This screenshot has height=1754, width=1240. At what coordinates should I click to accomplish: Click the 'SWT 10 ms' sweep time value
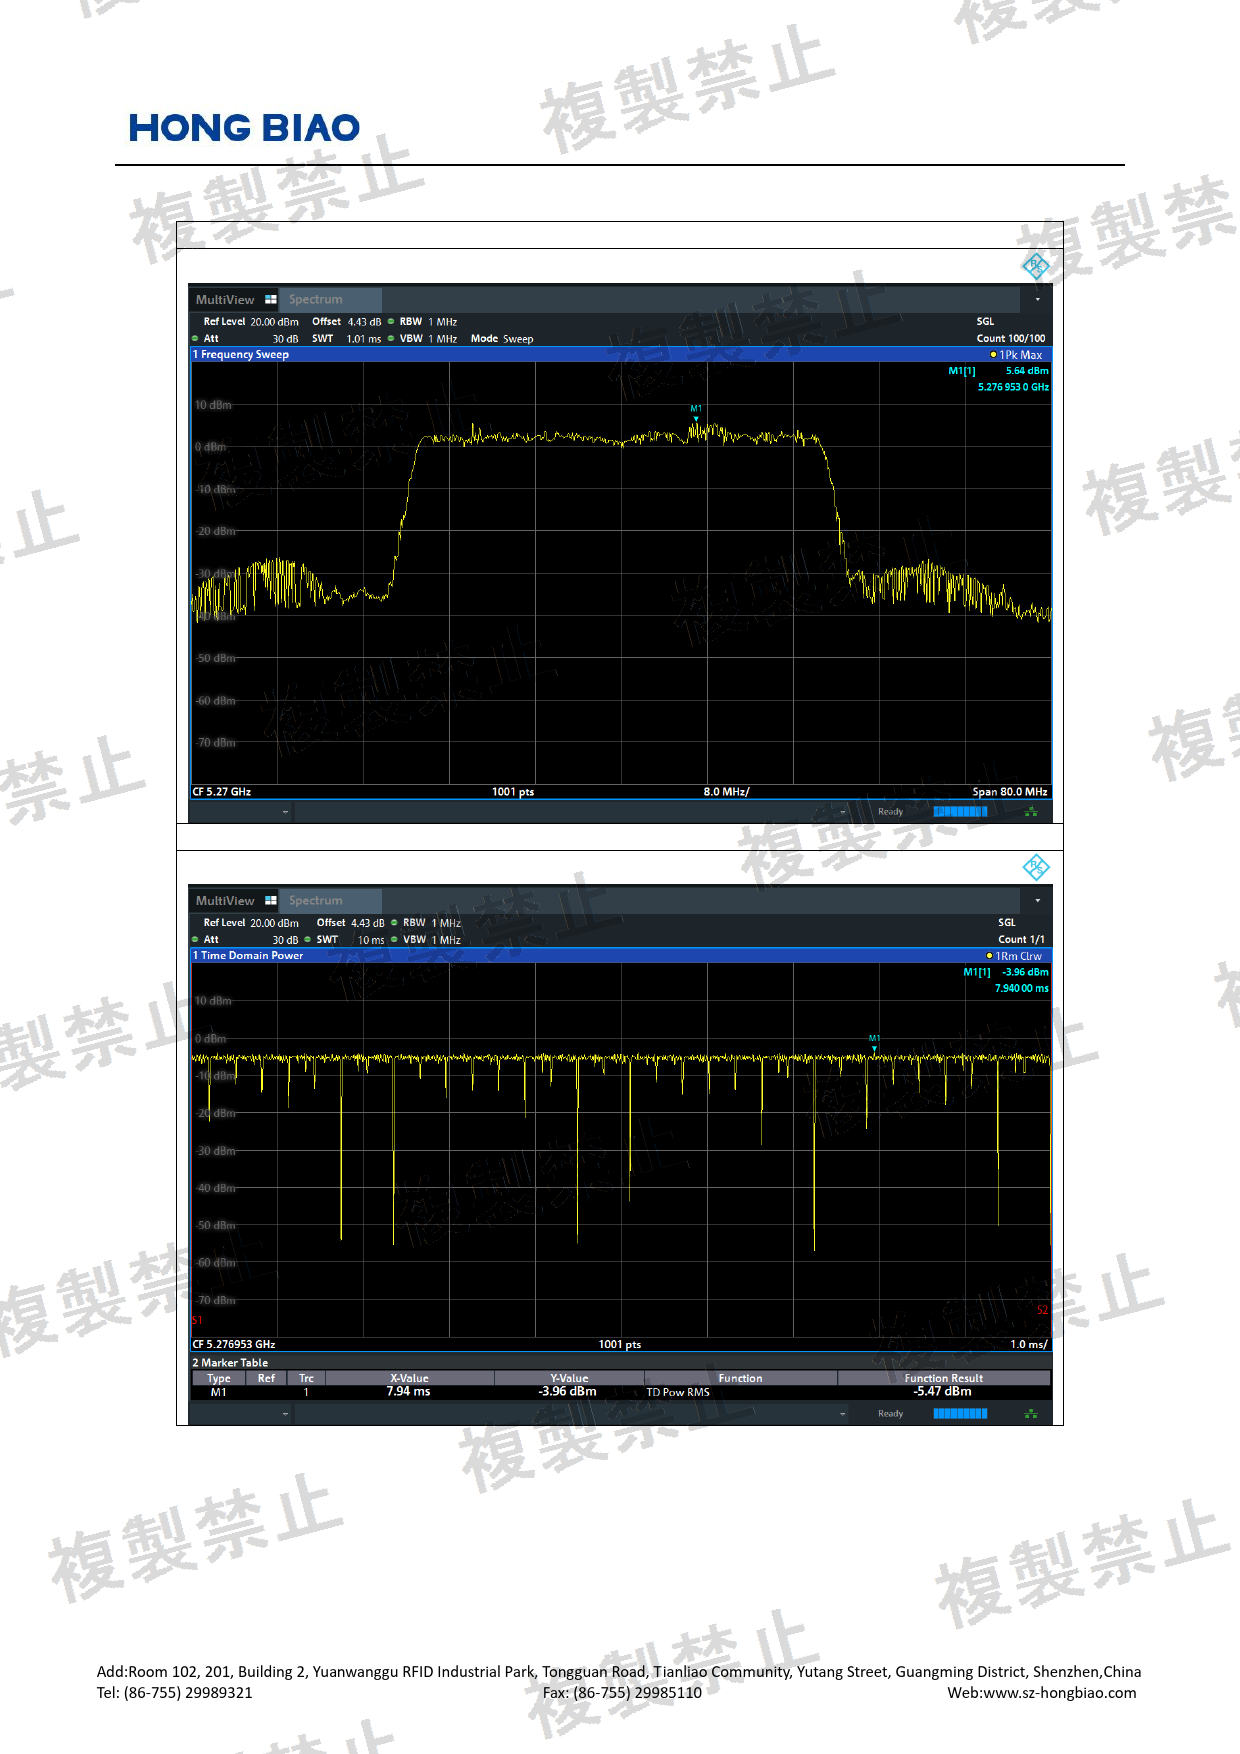point(350,940)
